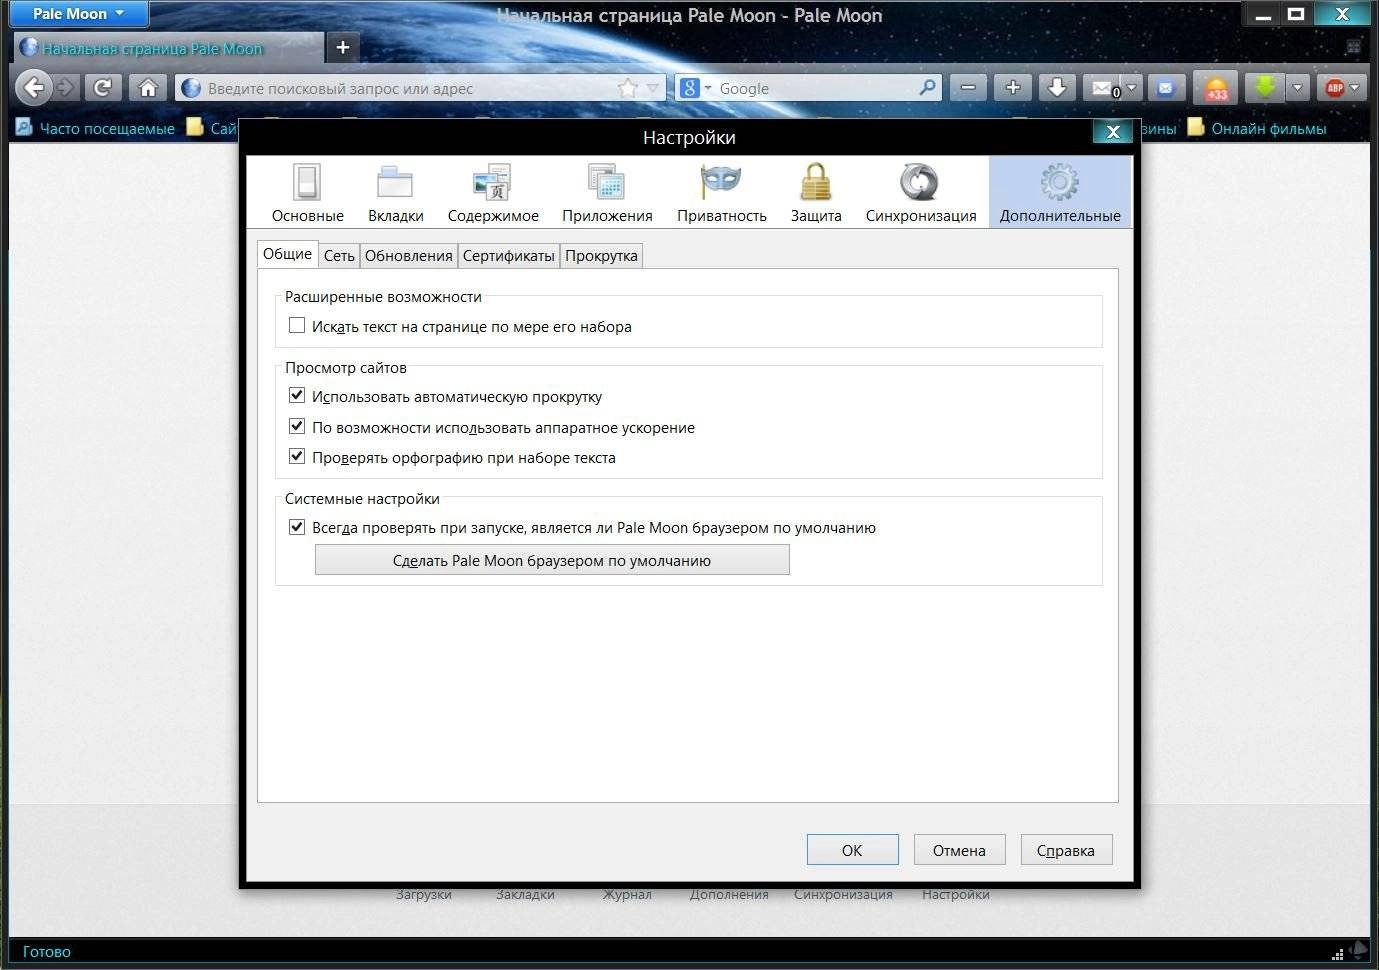Switch to the Обновления tab
Image resolution: width=1379 pixels, height=970 pixels.
[x=408, y=256]
